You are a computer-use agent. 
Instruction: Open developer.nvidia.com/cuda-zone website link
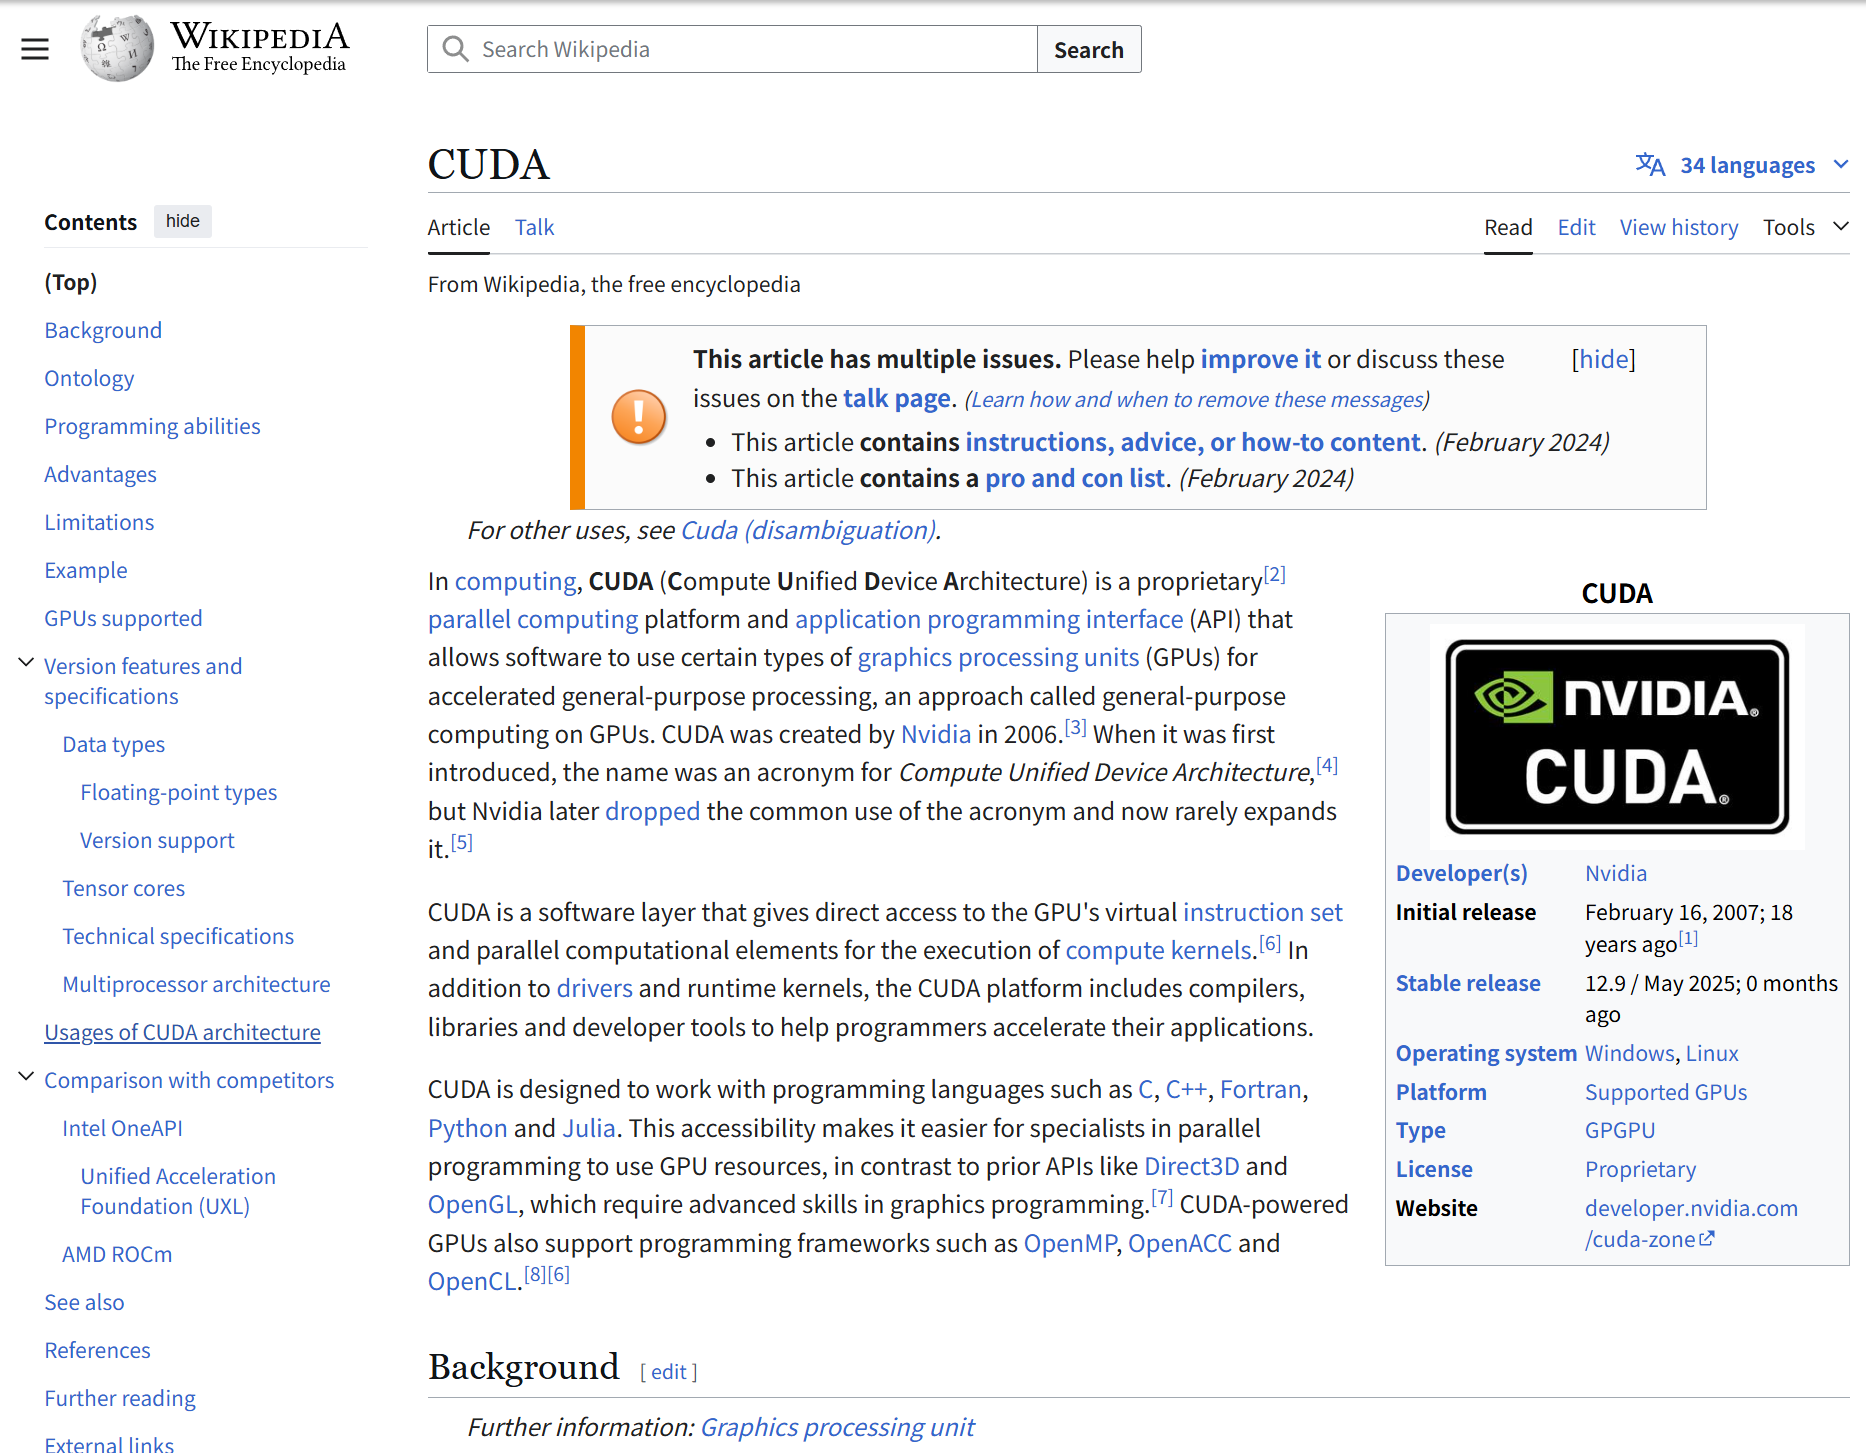1691,1223
